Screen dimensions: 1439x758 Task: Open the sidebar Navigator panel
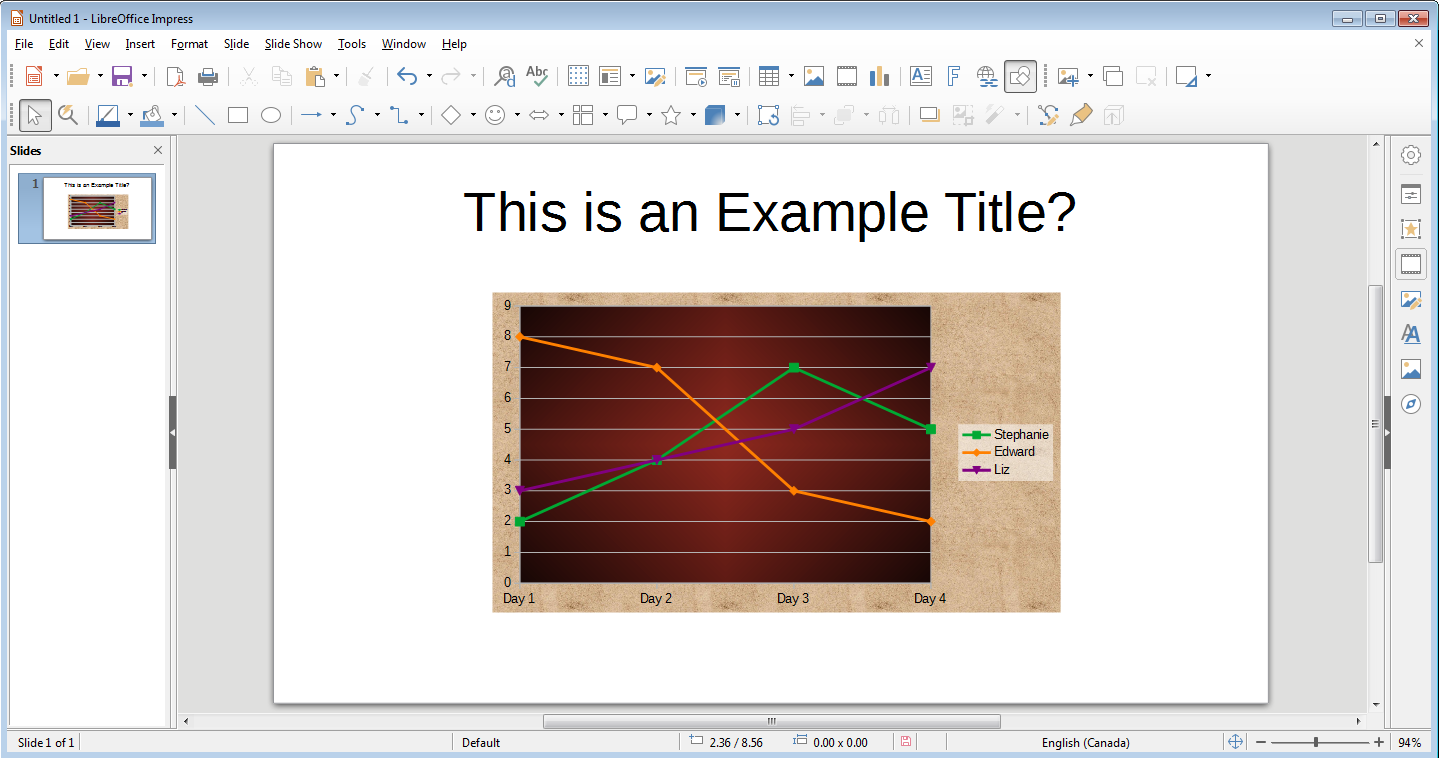pyautogui.click(x=1411, y=404)
